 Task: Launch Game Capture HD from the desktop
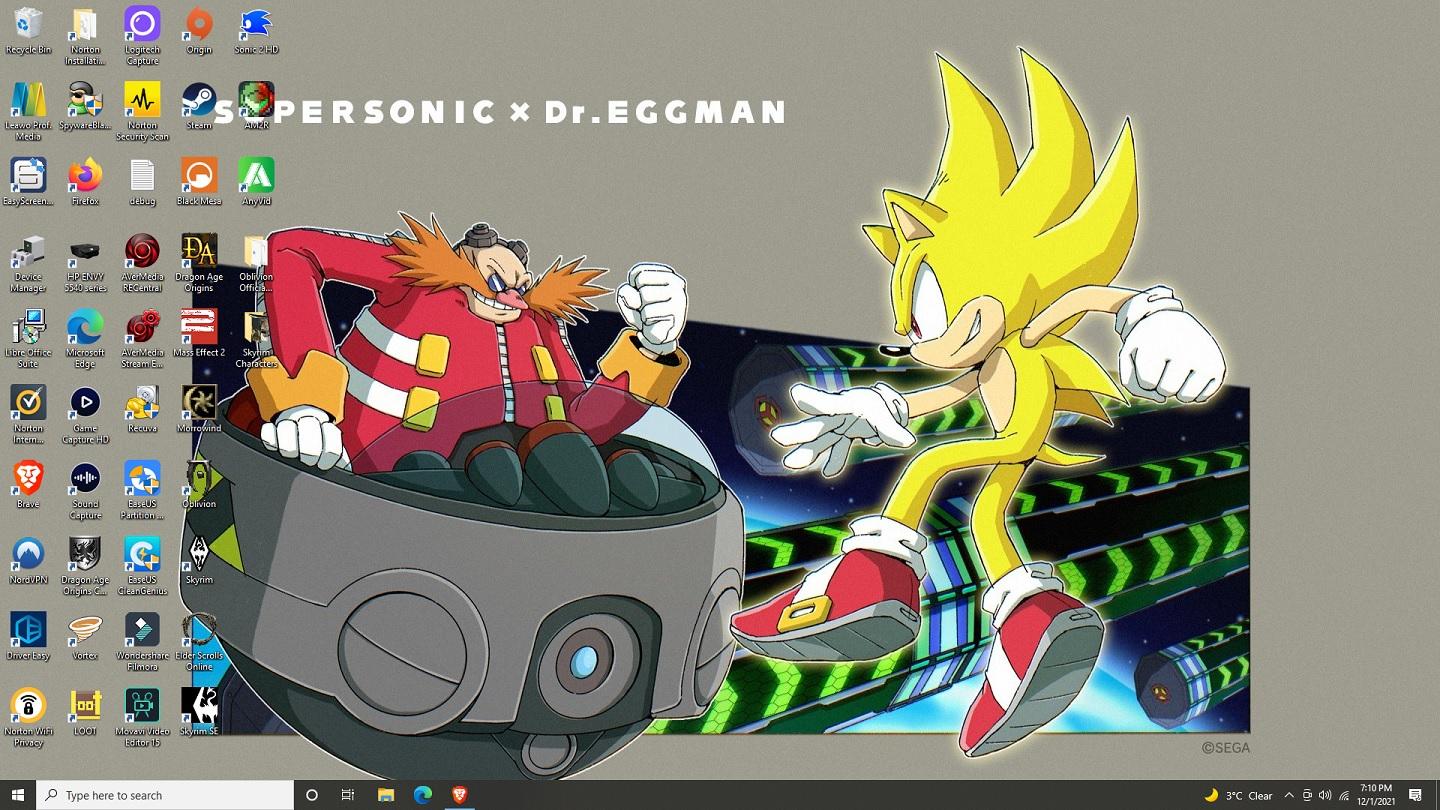coord(85,415)
